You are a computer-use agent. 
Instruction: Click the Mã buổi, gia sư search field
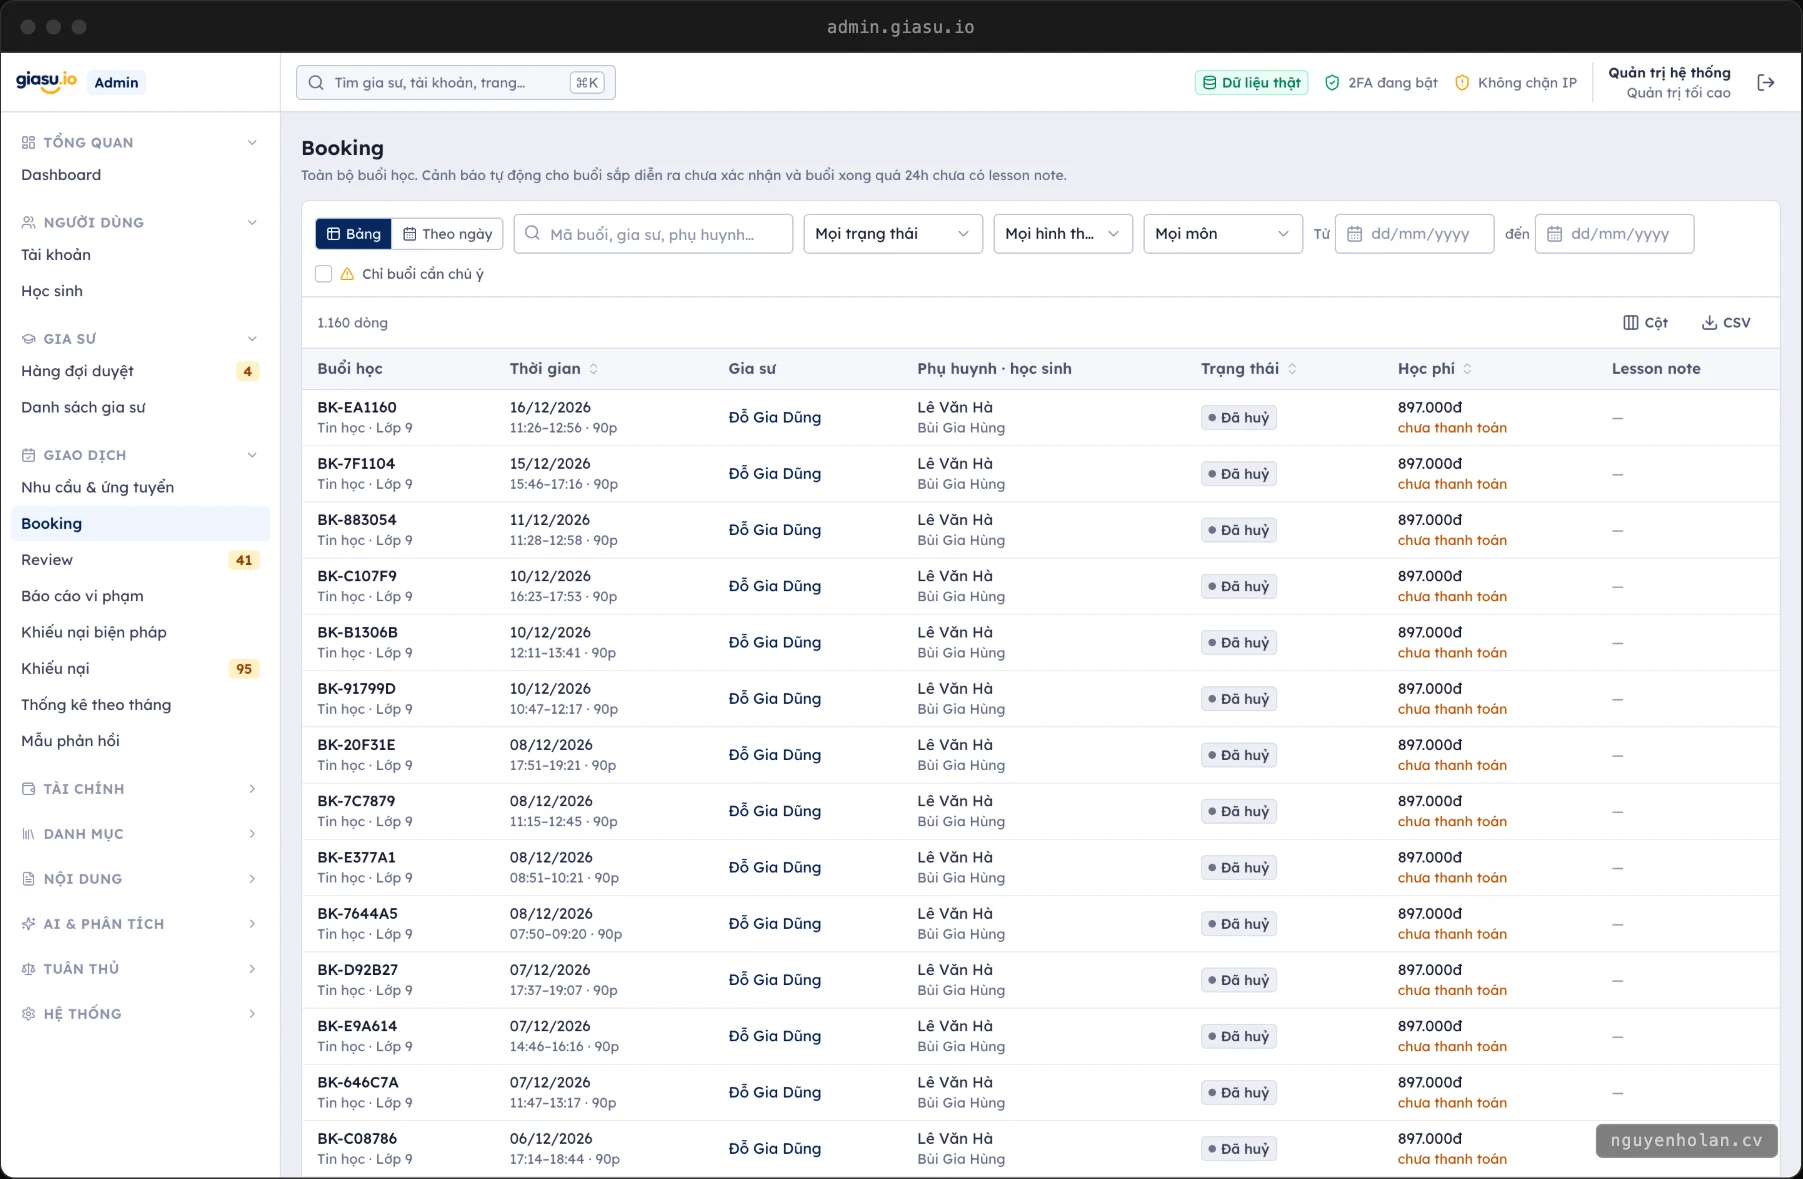[x=653, y=234]
